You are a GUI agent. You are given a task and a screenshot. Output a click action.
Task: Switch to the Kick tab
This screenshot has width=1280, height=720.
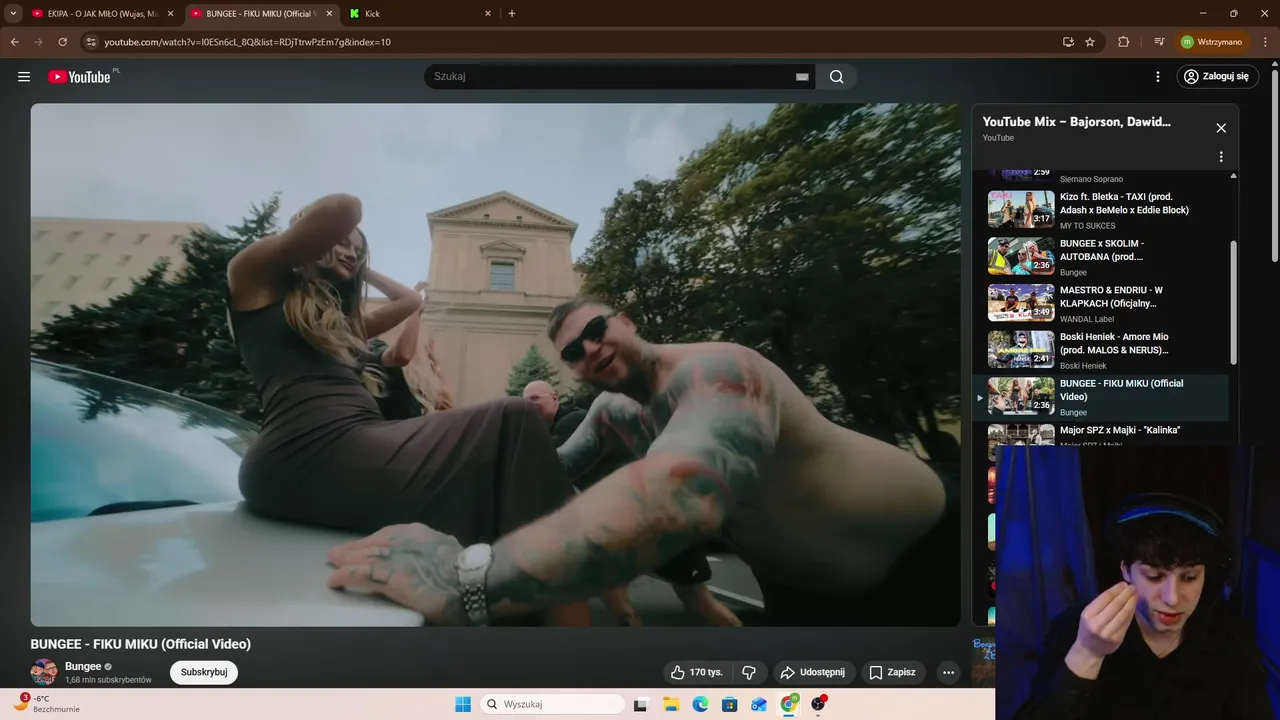[420, 14]
